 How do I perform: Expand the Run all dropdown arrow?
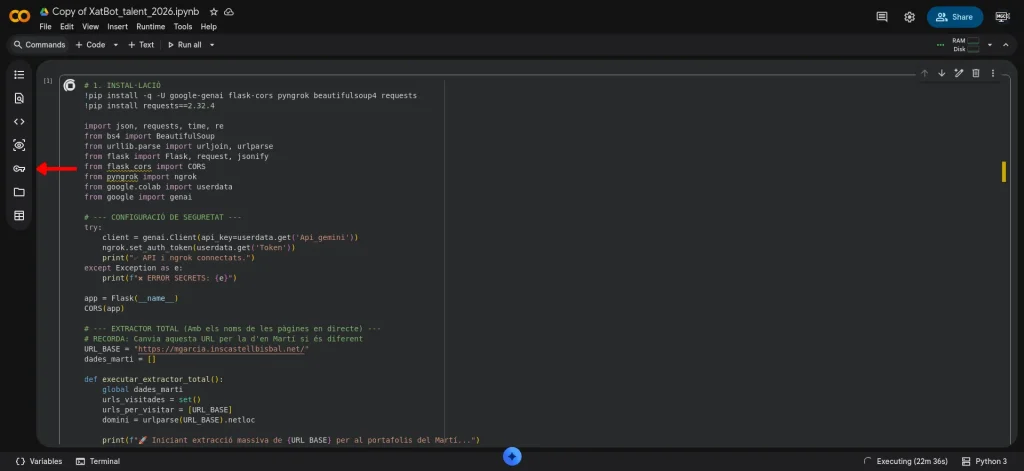click(212, 45)
